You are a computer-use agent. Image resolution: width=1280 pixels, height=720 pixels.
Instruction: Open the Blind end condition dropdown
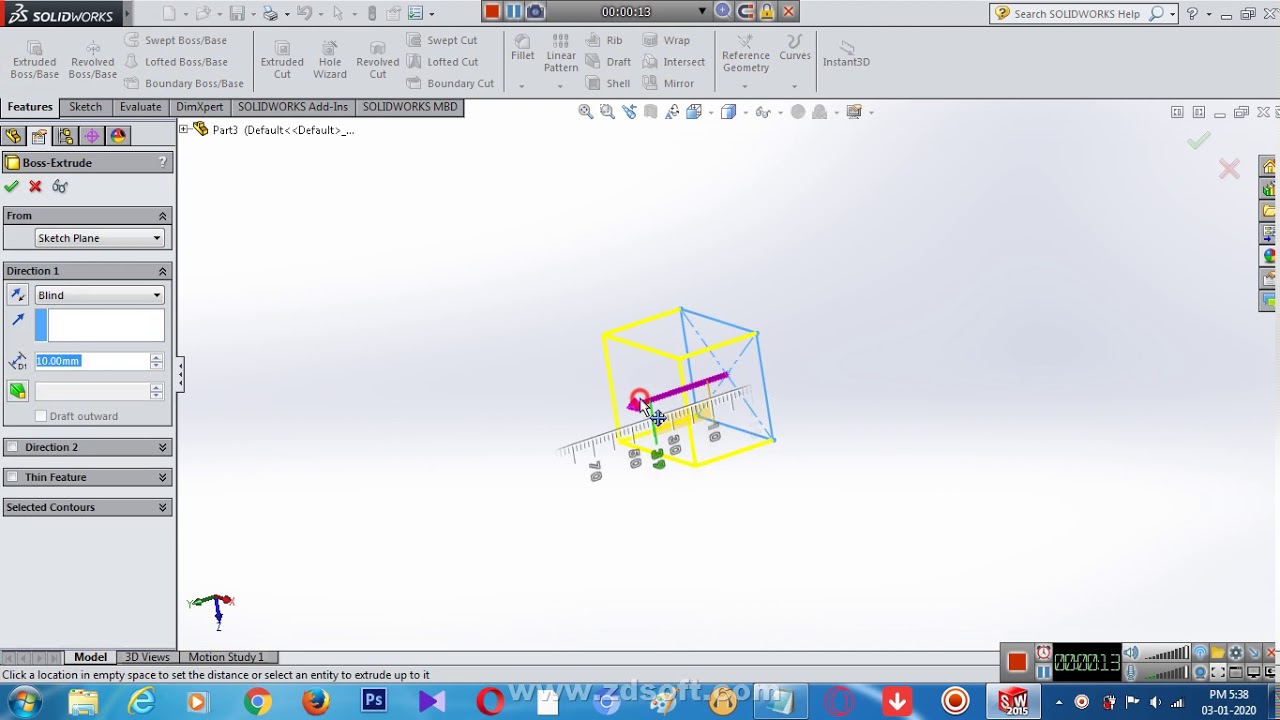[x=99, y=295]
